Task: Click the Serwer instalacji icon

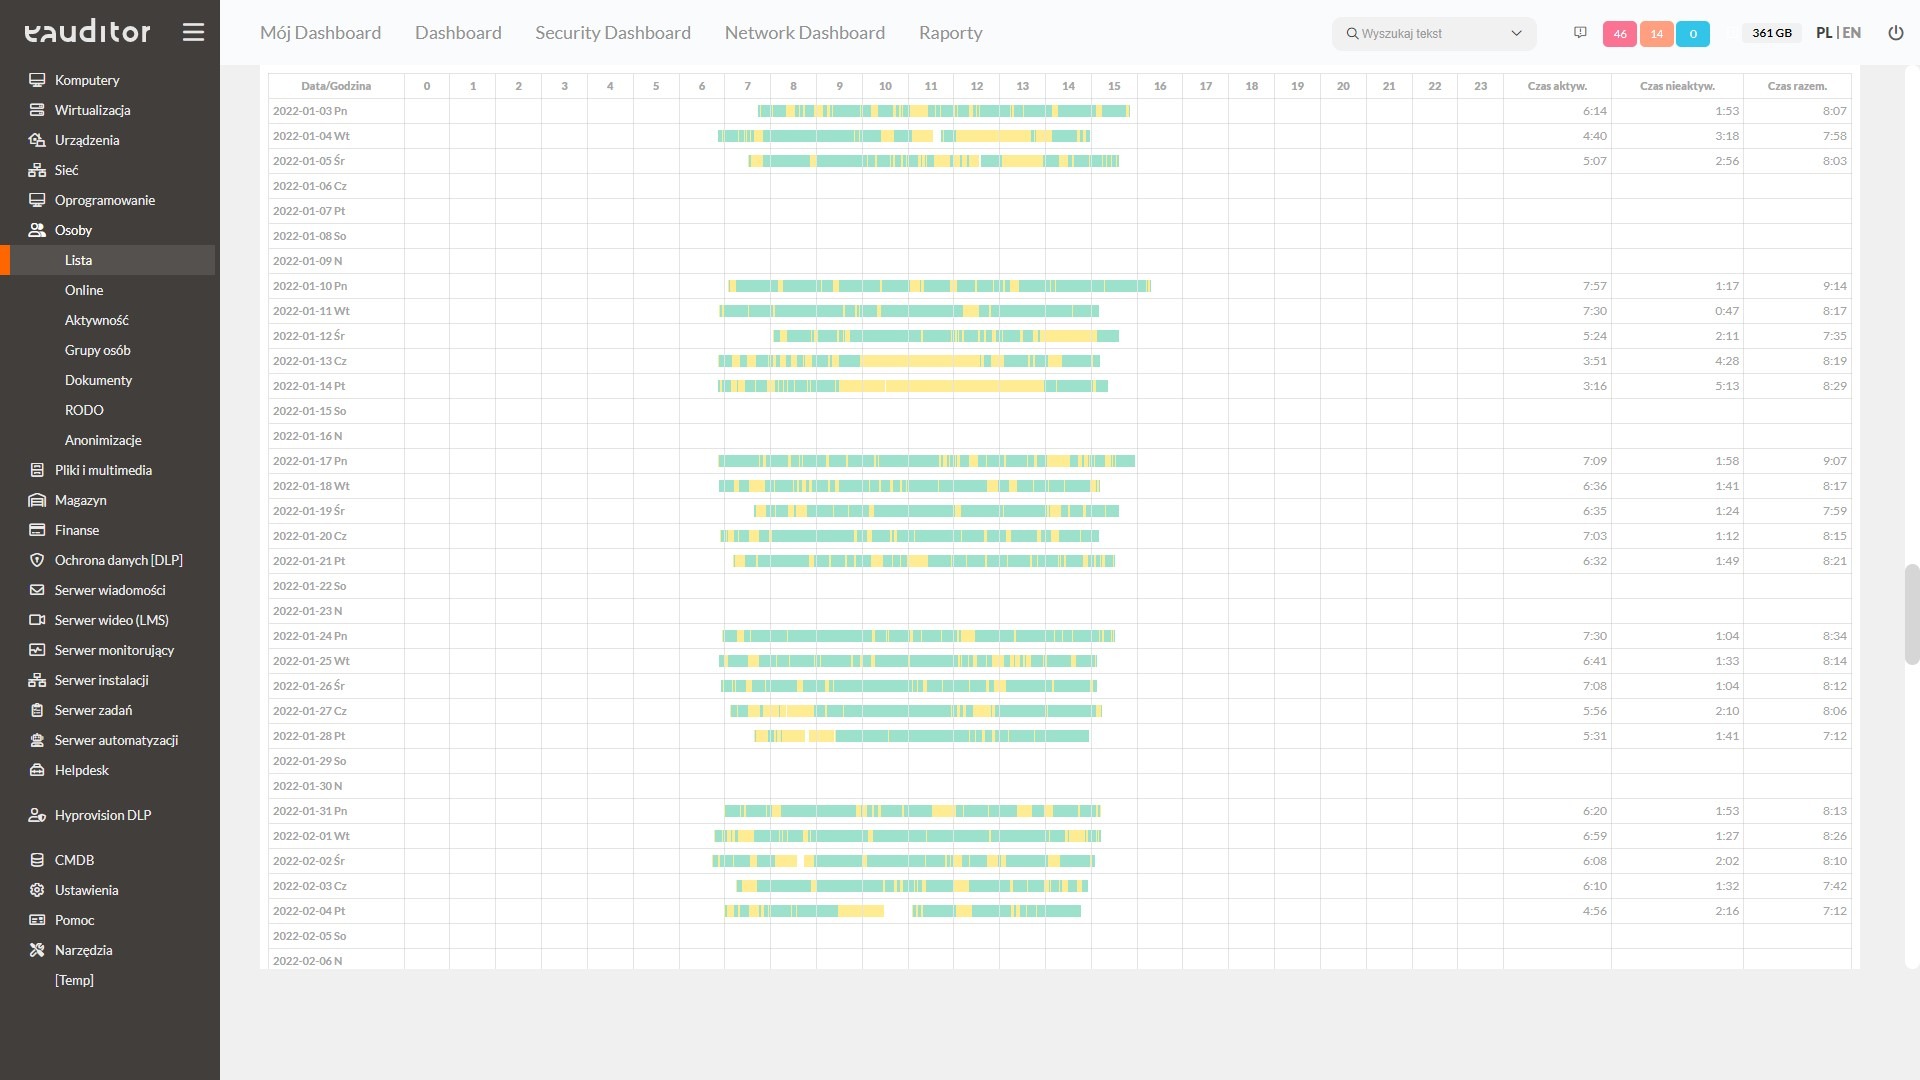Action: [x=37, y=680]
